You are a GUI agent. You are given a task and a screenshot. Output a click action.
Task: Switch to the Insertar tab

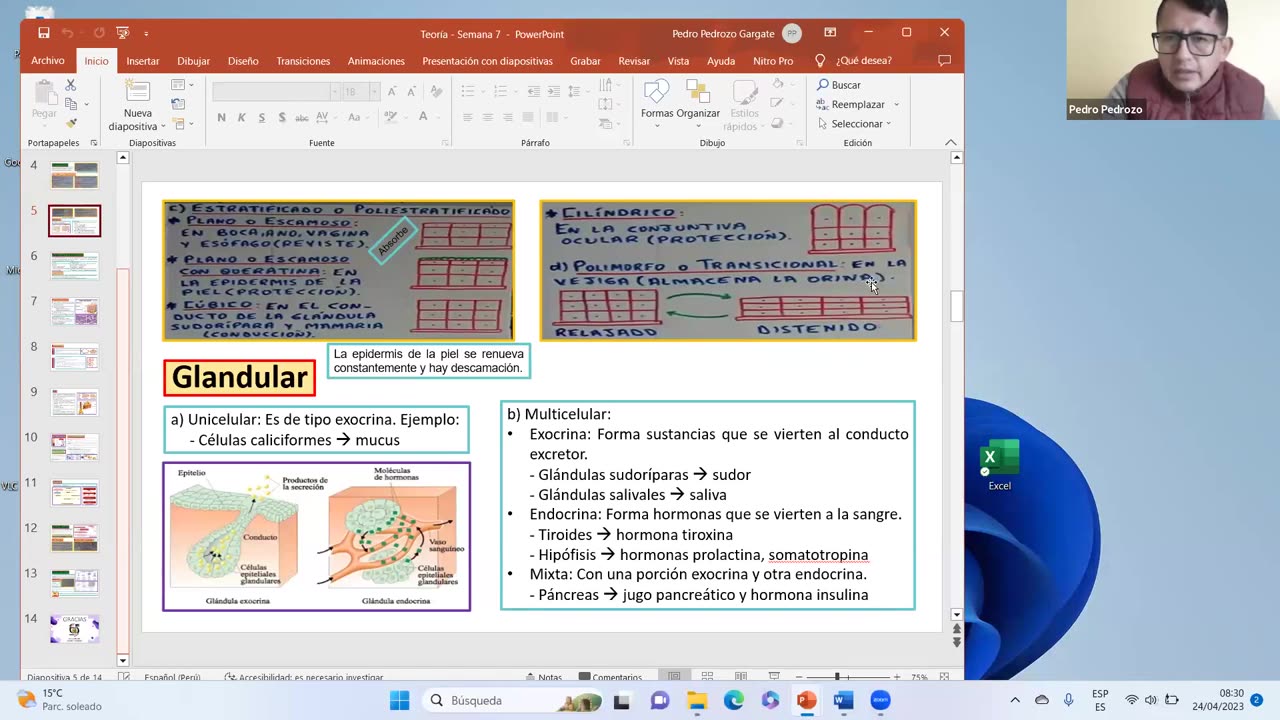pos(142,61)
